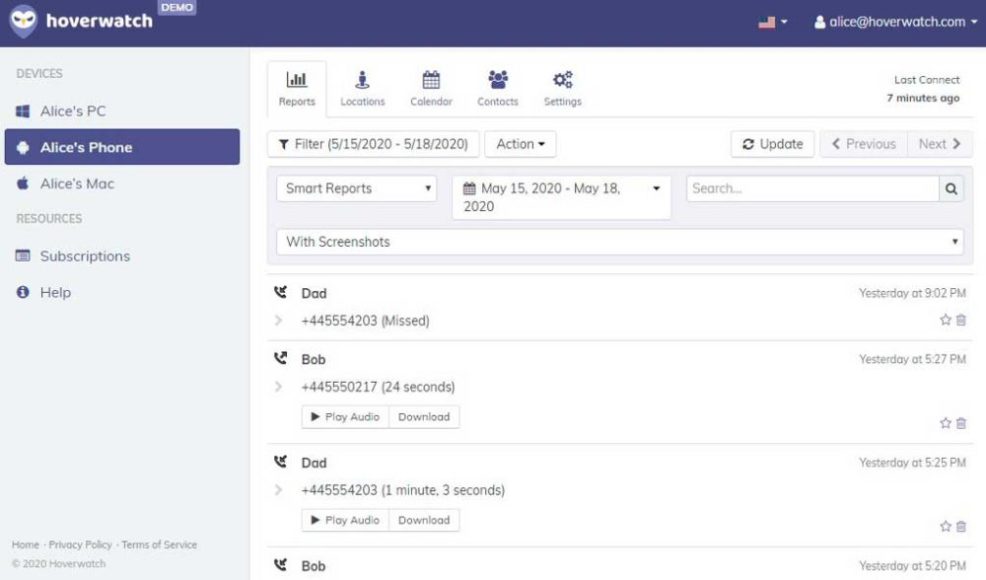Open the language flag dropdown

point(772,22)
